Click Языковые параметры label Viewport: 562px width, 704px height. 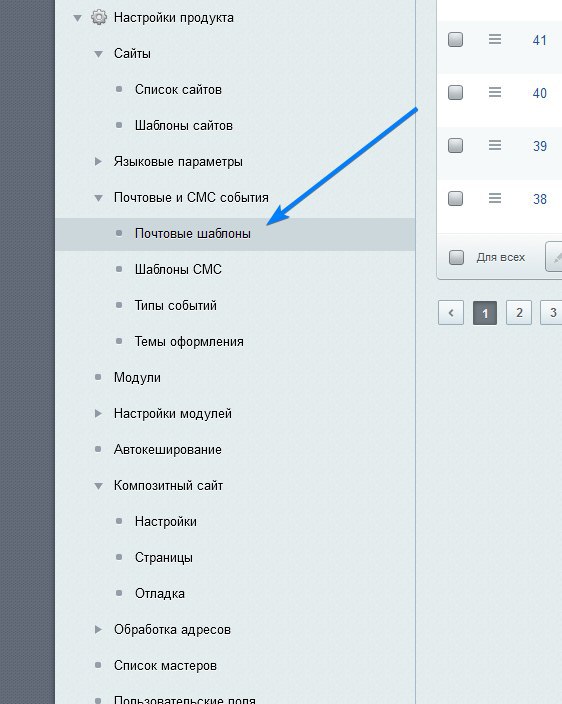point(178,161)
